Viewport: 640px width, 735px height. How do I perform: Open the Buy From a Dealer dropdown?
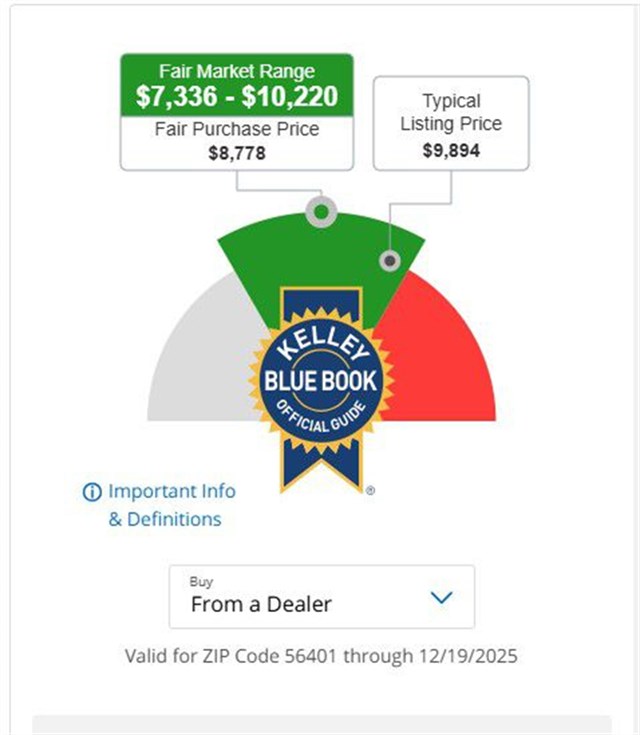[x=321, y=597]
